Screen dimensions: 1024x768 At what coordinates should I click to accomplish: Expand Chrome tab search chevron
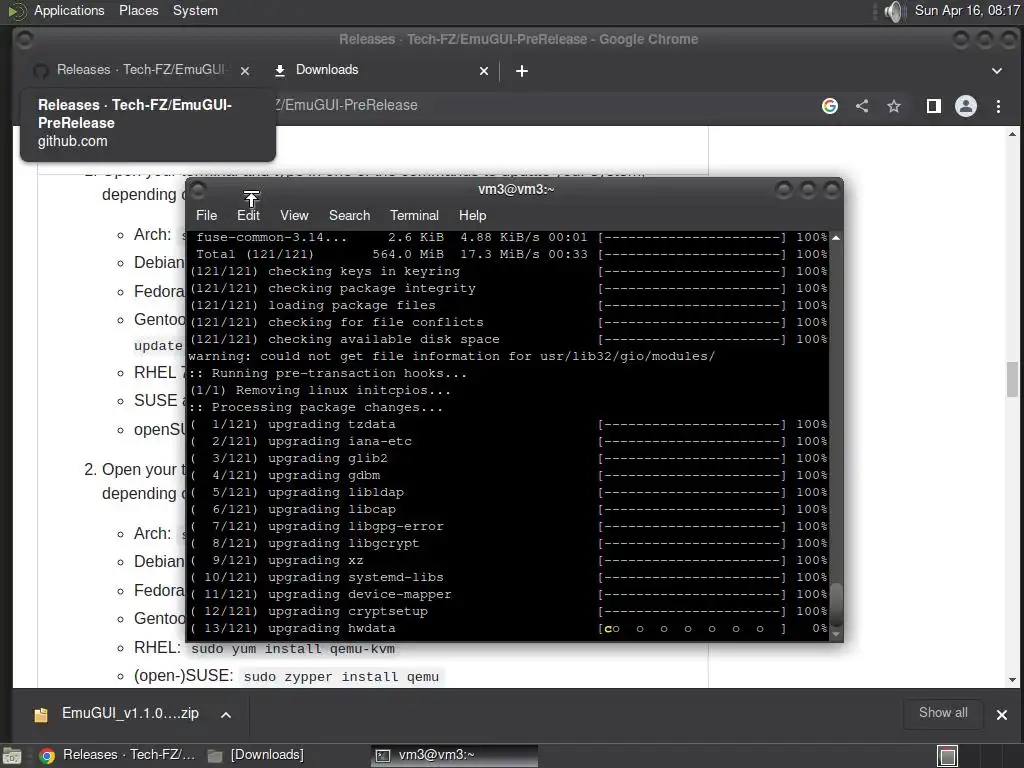997,71
